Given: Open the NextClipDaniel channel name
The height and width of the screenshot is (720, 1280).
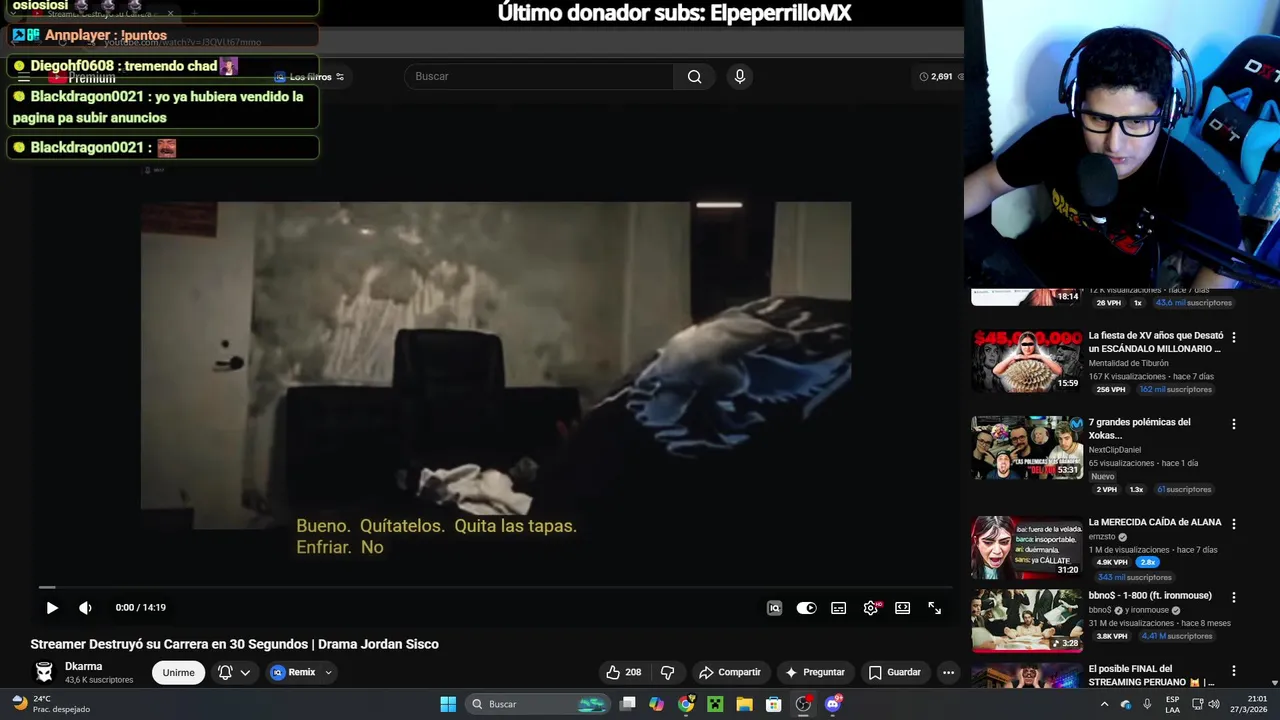Looking at the screenshot, I should click(1114, 450).
